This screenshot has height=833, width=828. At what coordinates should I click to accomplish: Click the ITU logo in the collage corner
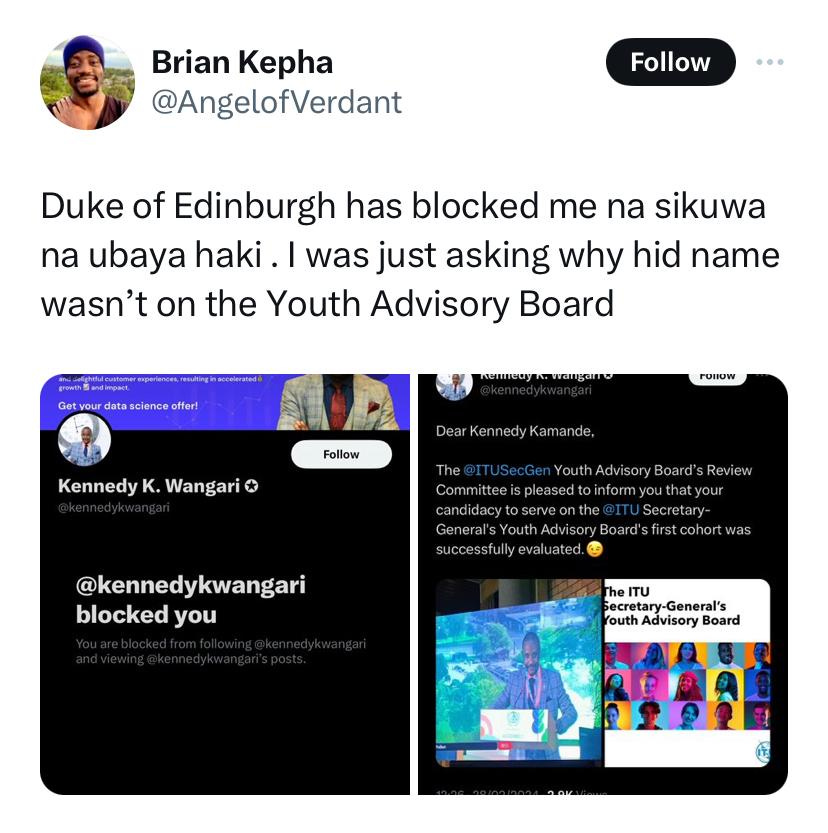click(x=763, y=751)
